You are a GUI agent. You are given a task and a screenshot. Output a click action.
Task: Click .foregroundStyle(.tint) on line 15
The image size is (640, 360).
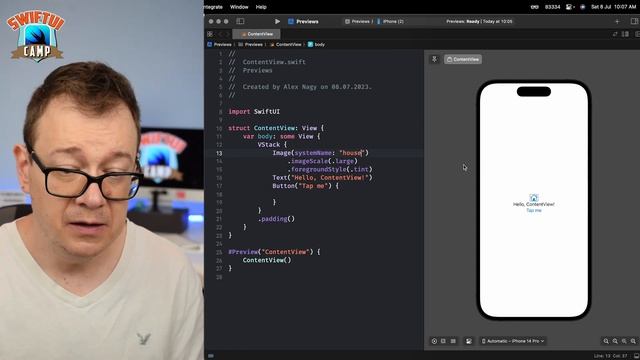click(x=330, y=169)
